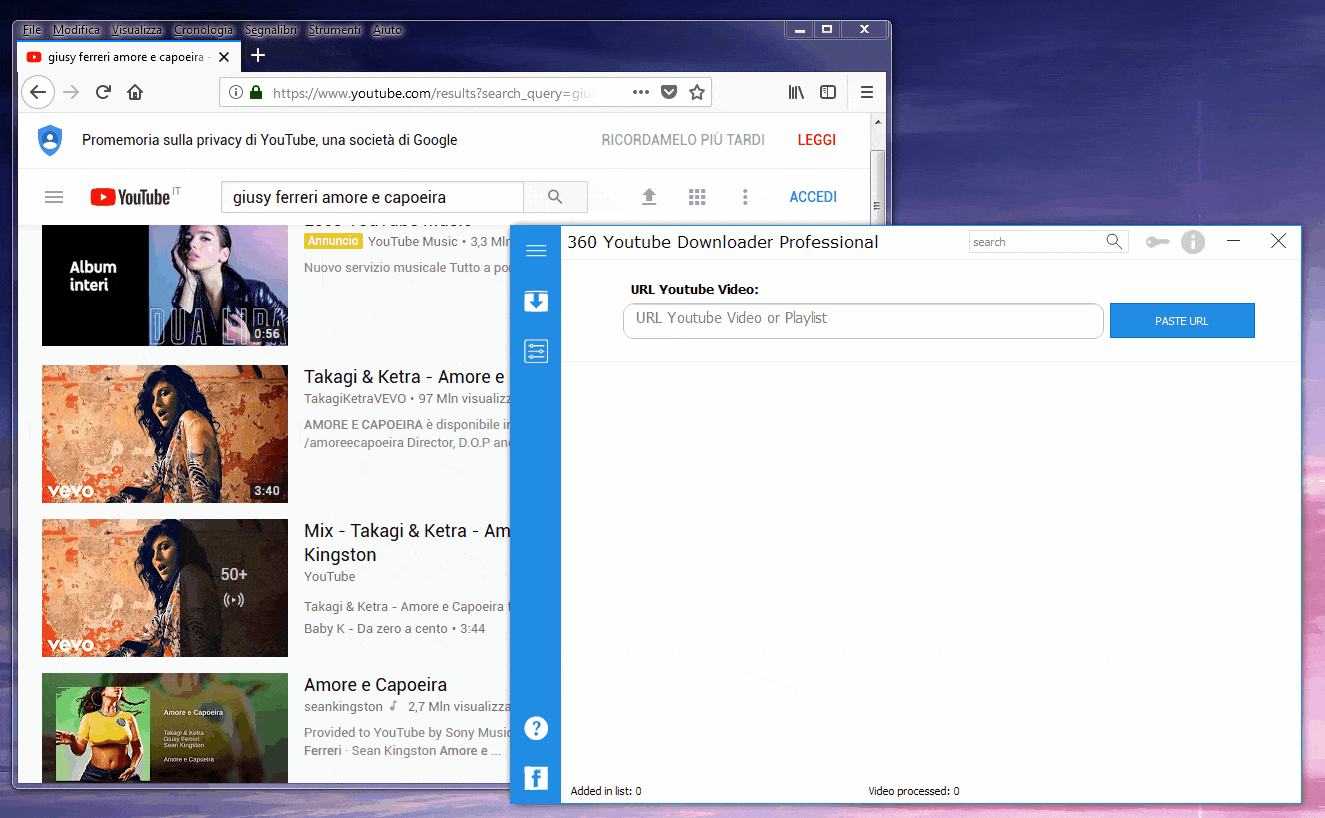Open the downloads list sidebar icon
Viewport: 1325px width, 818px height.
point(536,301)
